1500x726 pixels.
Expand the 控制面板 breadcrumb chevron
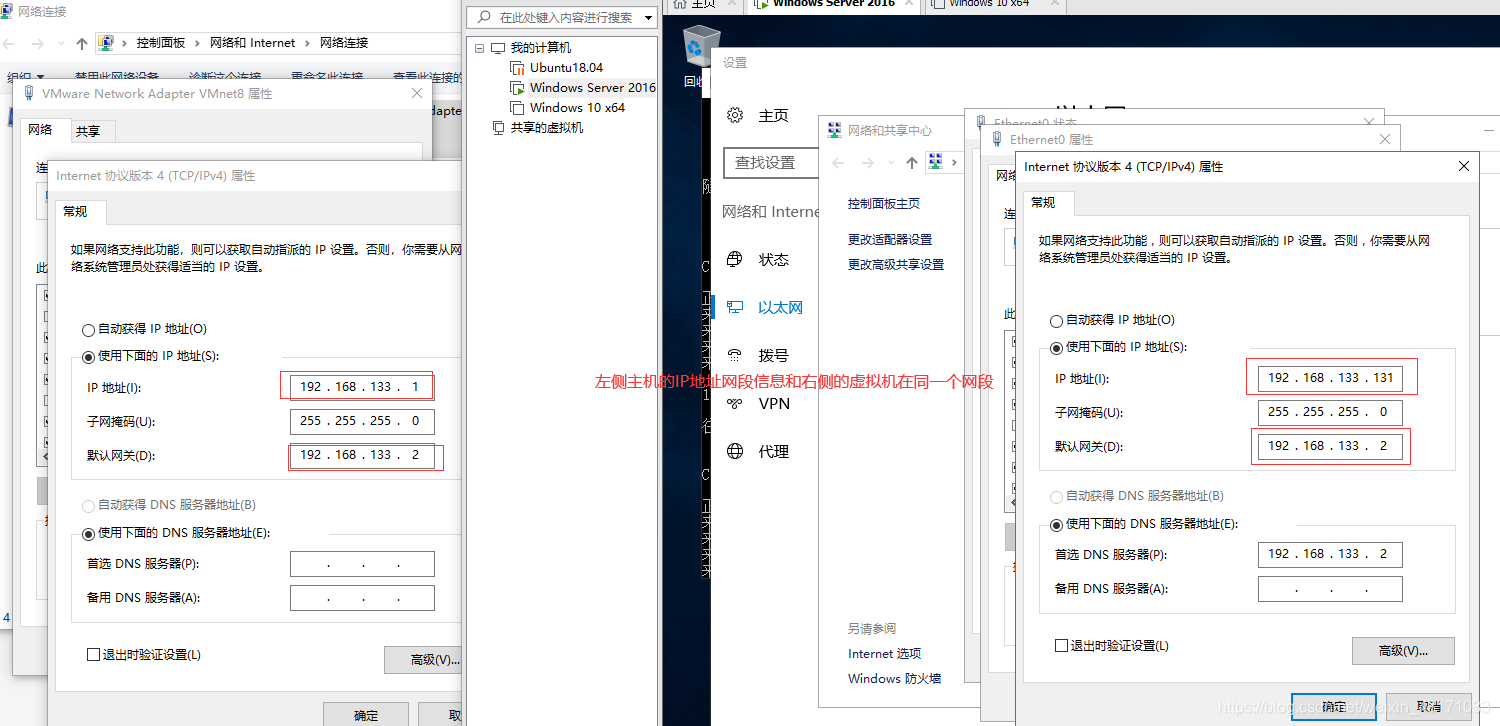coord(197,43)
